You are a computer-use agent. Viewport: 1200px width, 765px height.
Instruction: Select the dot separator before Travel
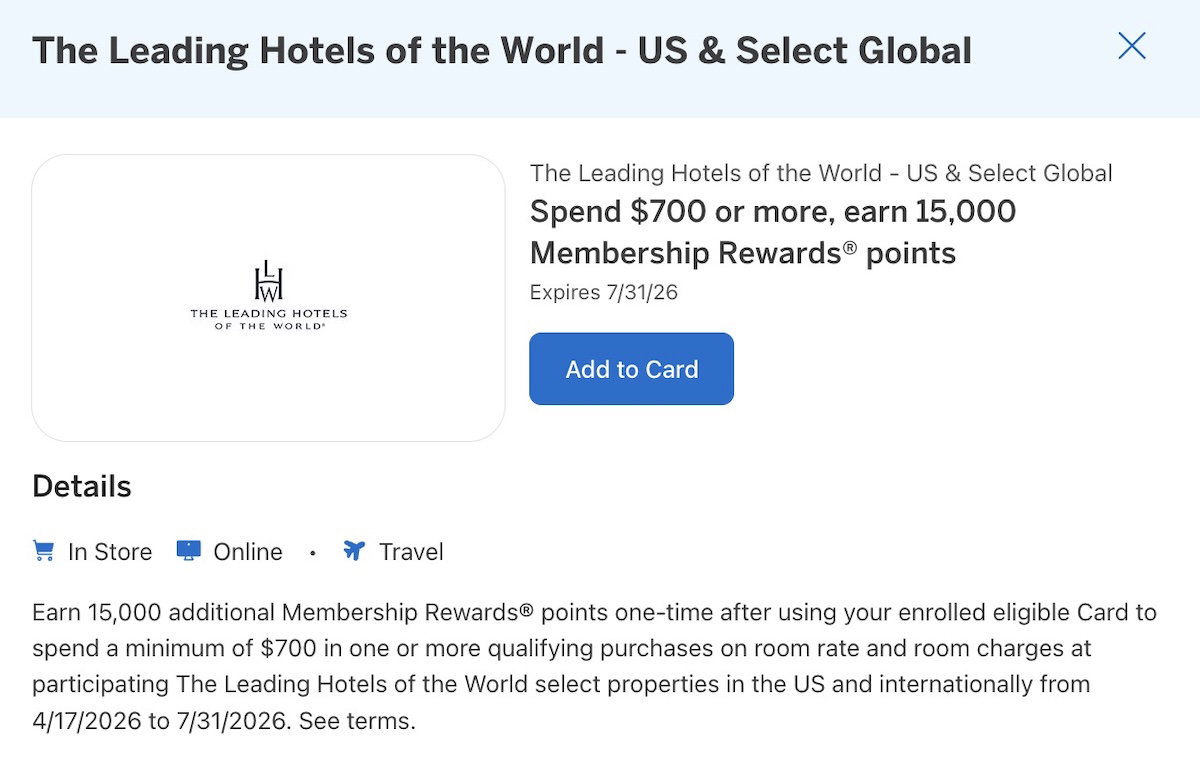[313, 552]
